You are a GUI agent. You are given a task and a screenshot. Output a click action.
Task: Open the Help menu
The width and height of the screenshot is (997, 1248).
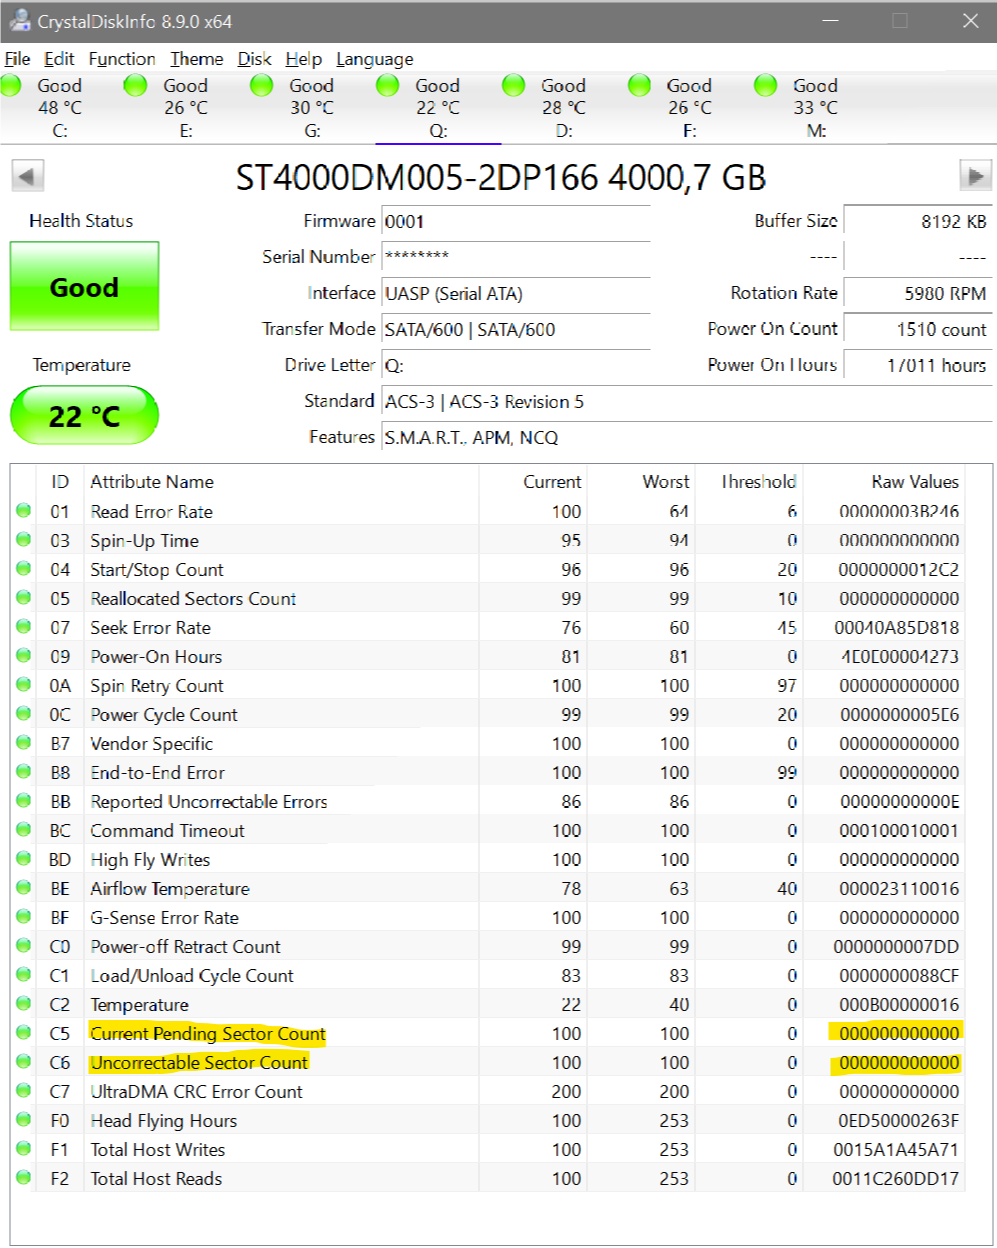pyautogui.click(x=303, y=59)
